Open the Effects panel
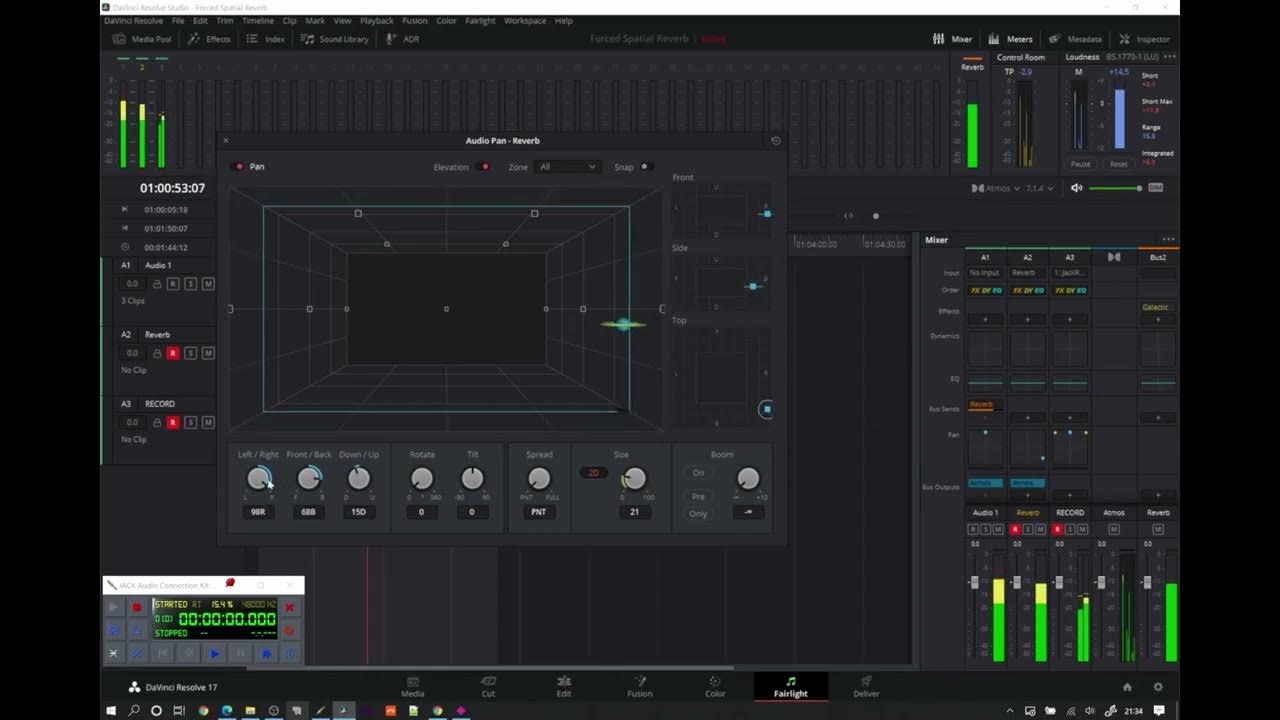 pyautogui.click(x=209, y=39)
